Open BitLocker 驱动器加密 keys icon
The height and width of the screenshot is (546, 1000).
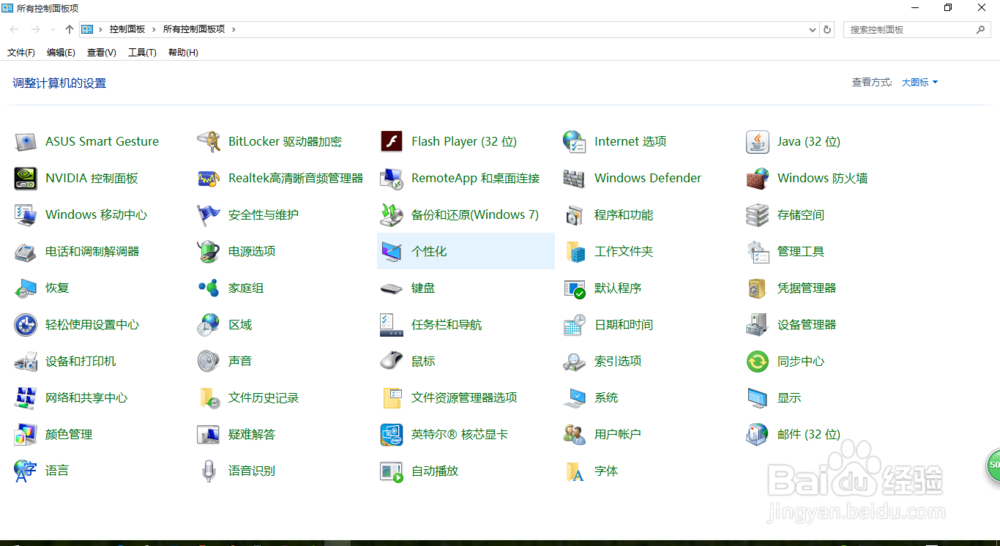209,142
